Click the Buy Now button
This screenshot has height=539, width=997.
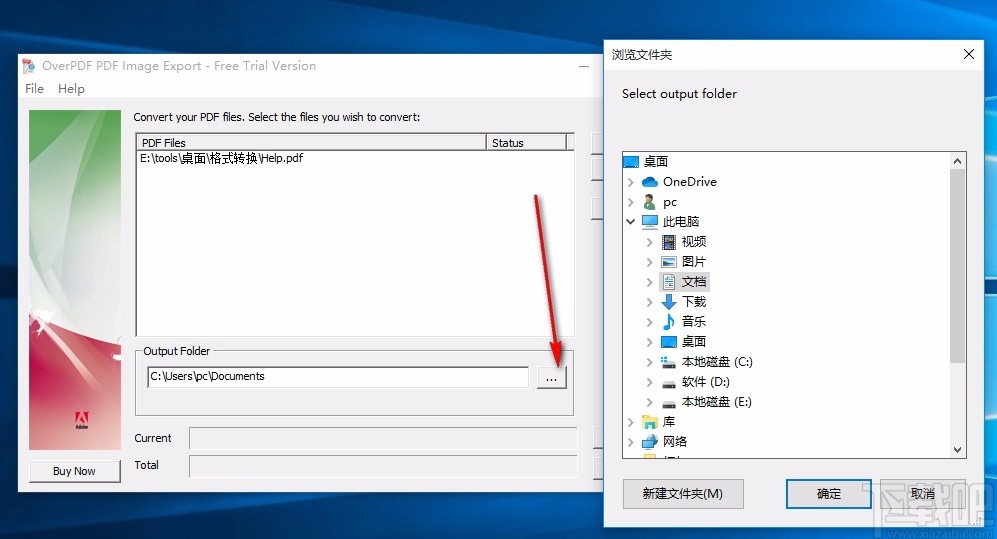(74, 471)
